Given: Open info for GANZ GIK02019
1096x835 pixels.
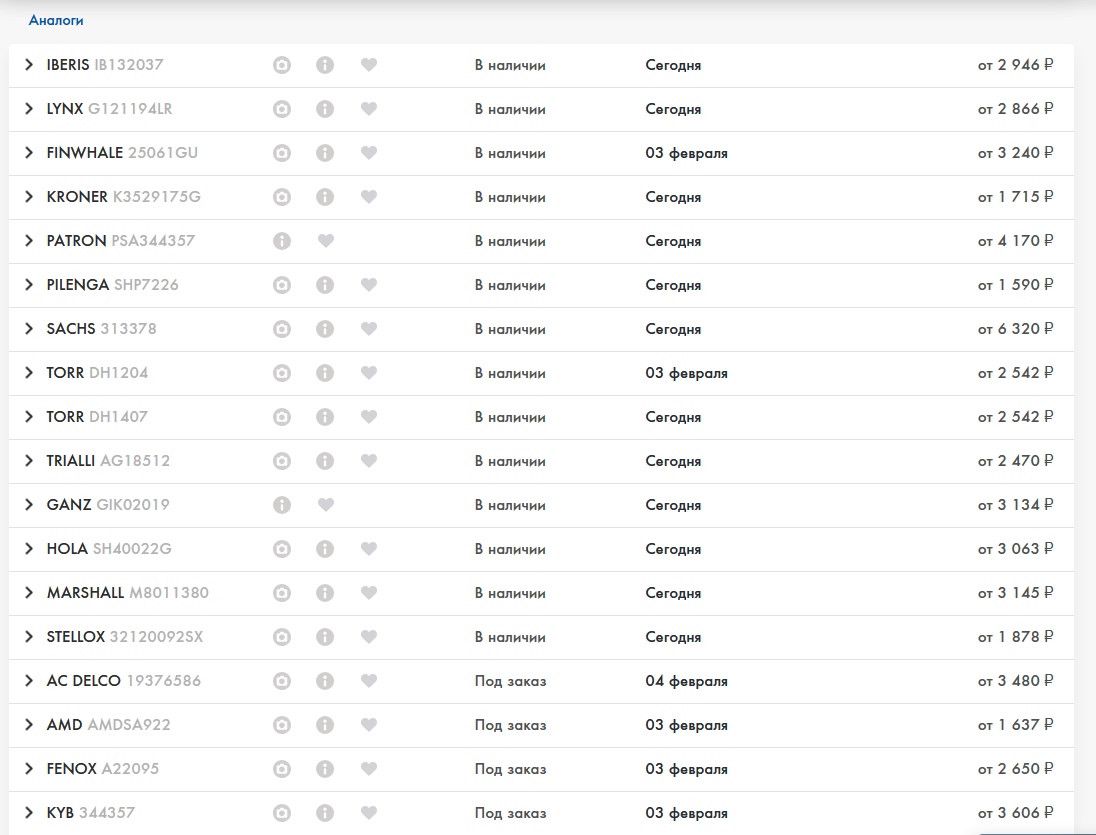Looking at the screenshot, I should coord(282,505).
